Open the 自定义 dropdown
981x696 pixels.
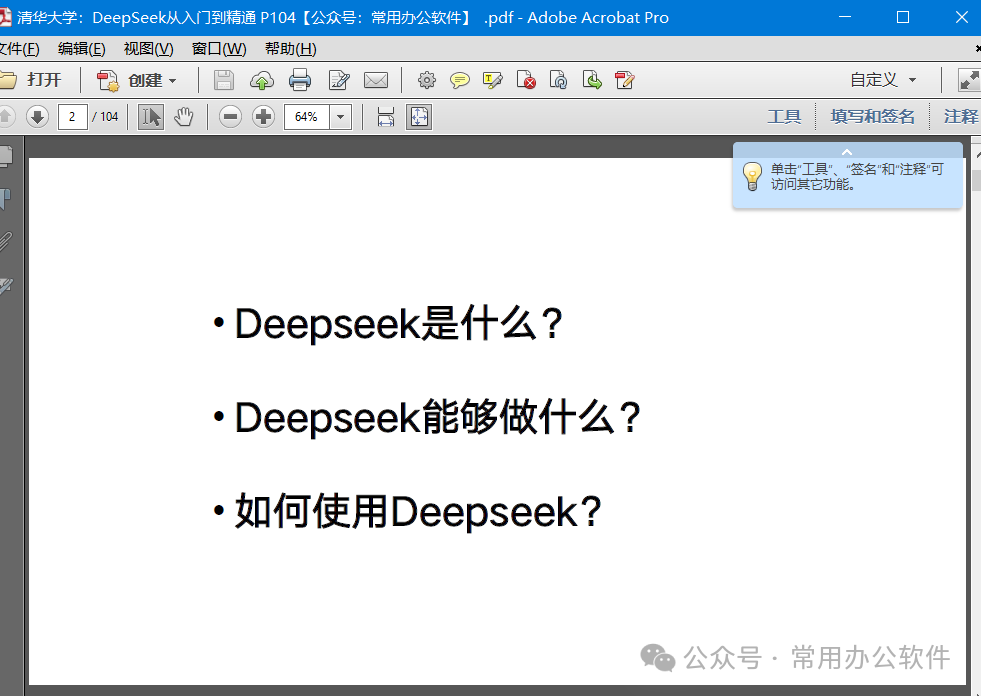pyautogui.click(x=883, y=80)
